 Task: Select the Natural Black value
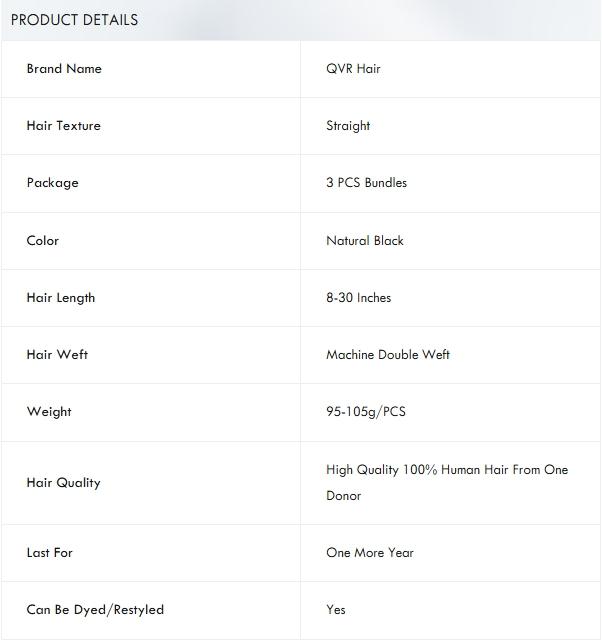(x=365, y=241)
